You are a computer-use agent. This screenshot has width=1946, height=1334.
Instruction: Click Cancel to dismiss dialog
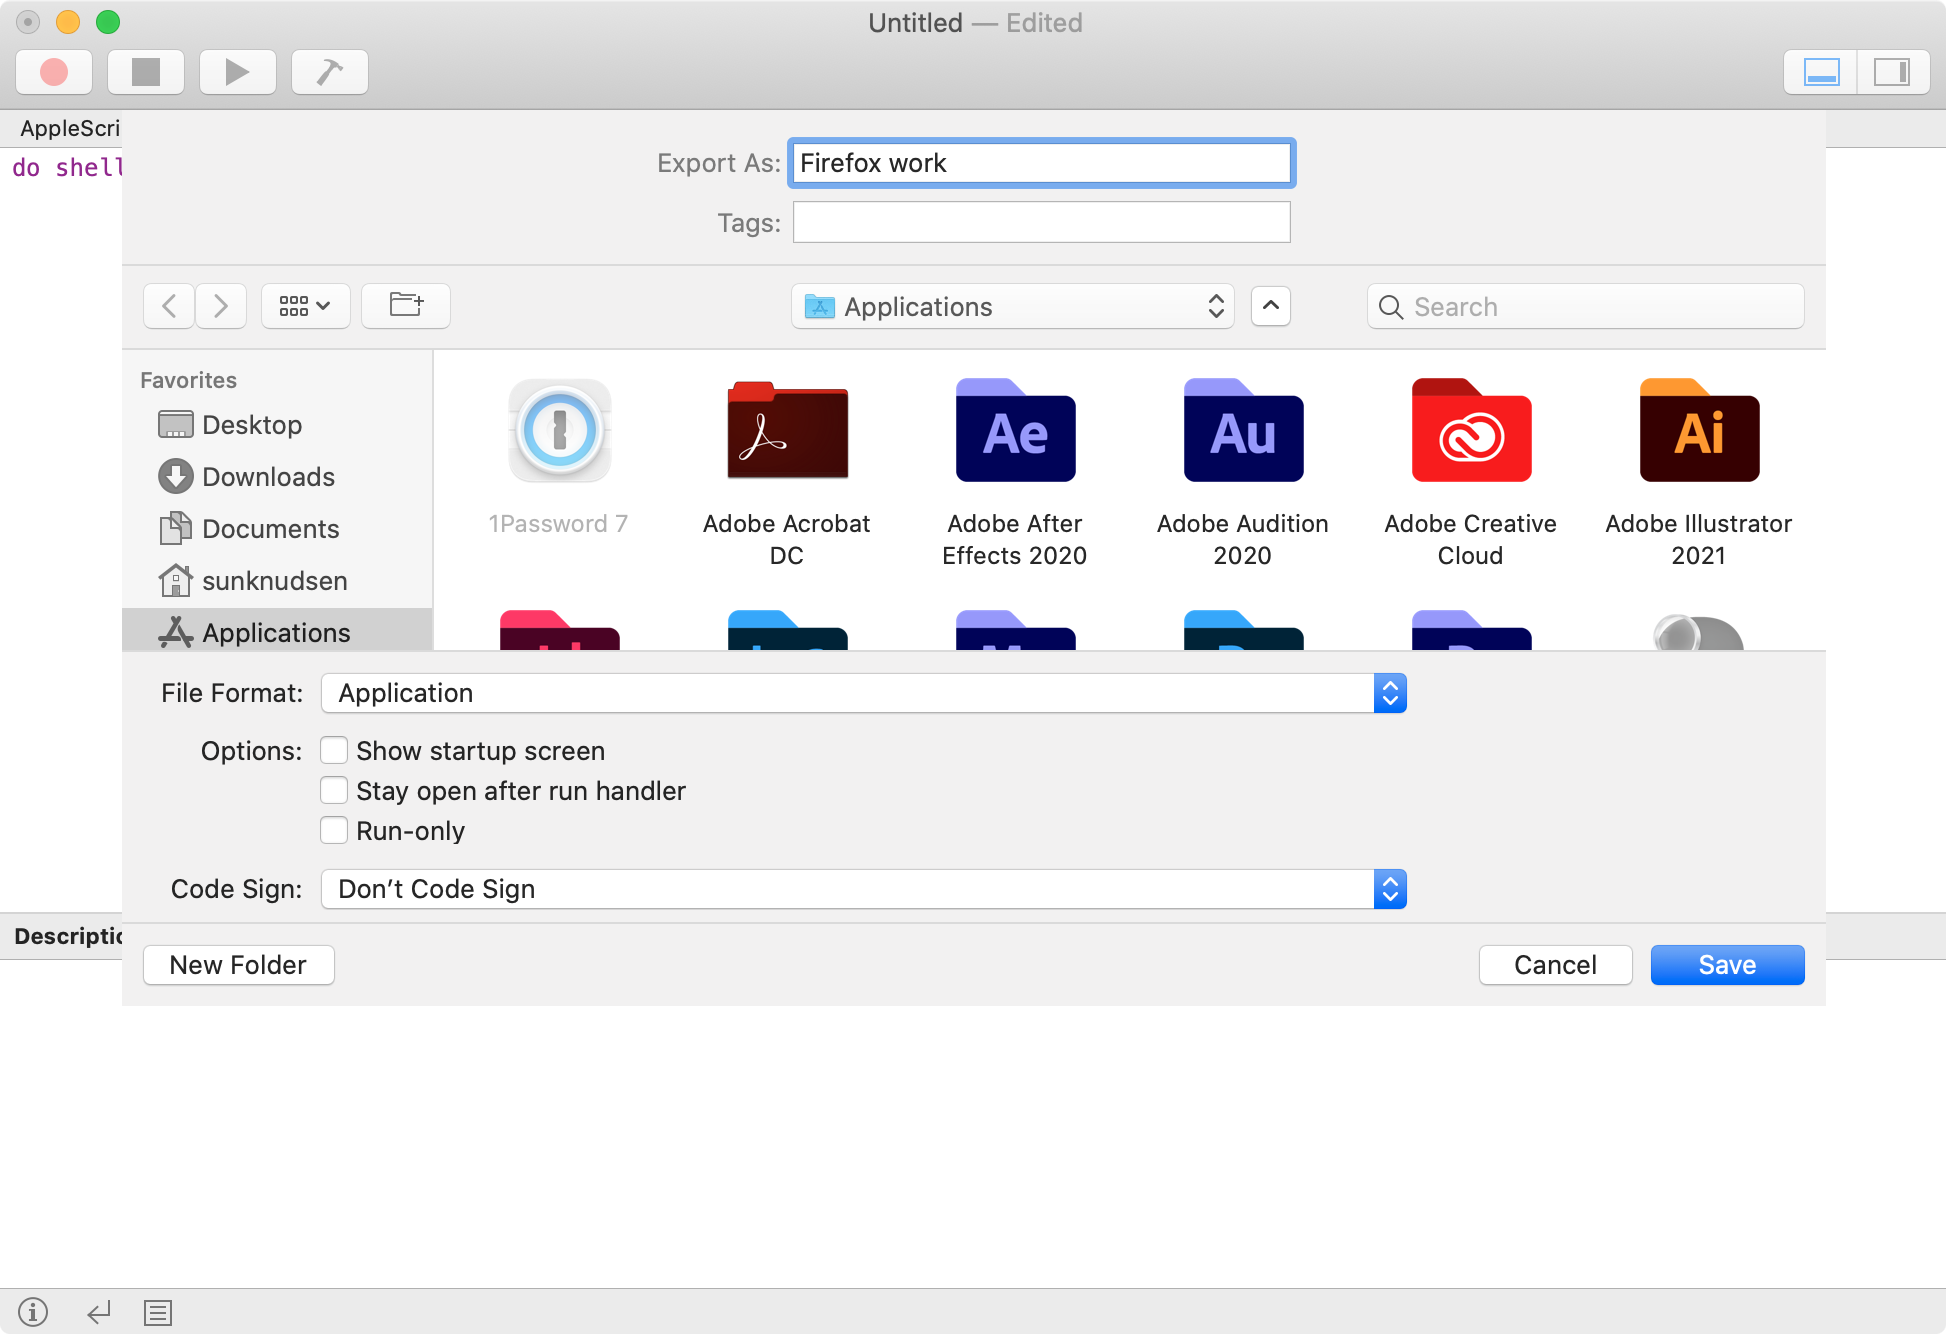coord(1557,964)
